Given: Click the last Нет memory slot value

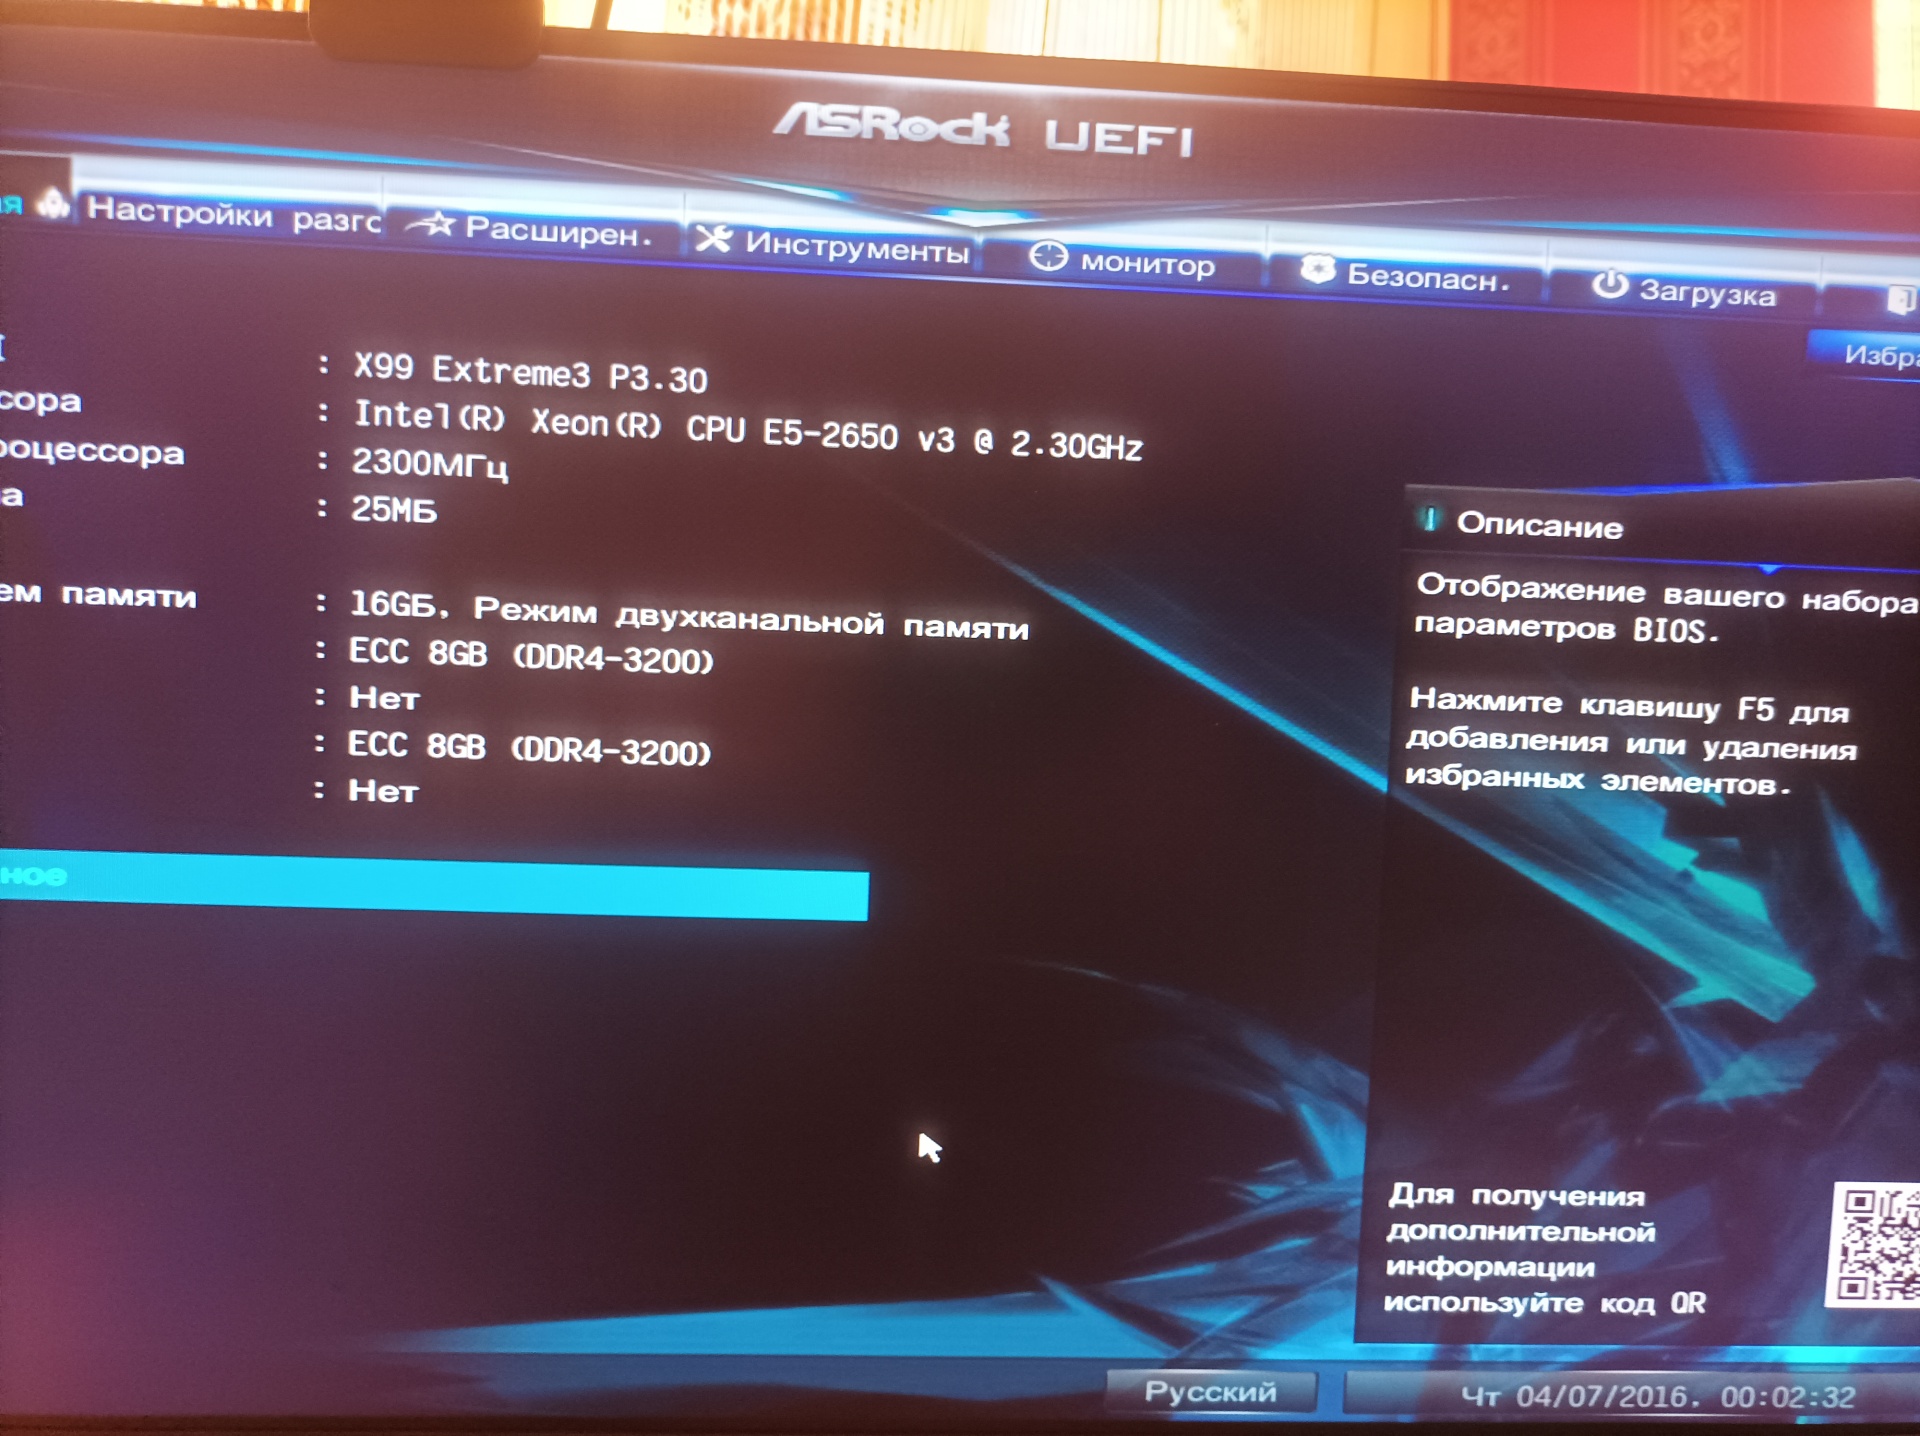Looking at the screenshot, I should (x=383, y=791).
